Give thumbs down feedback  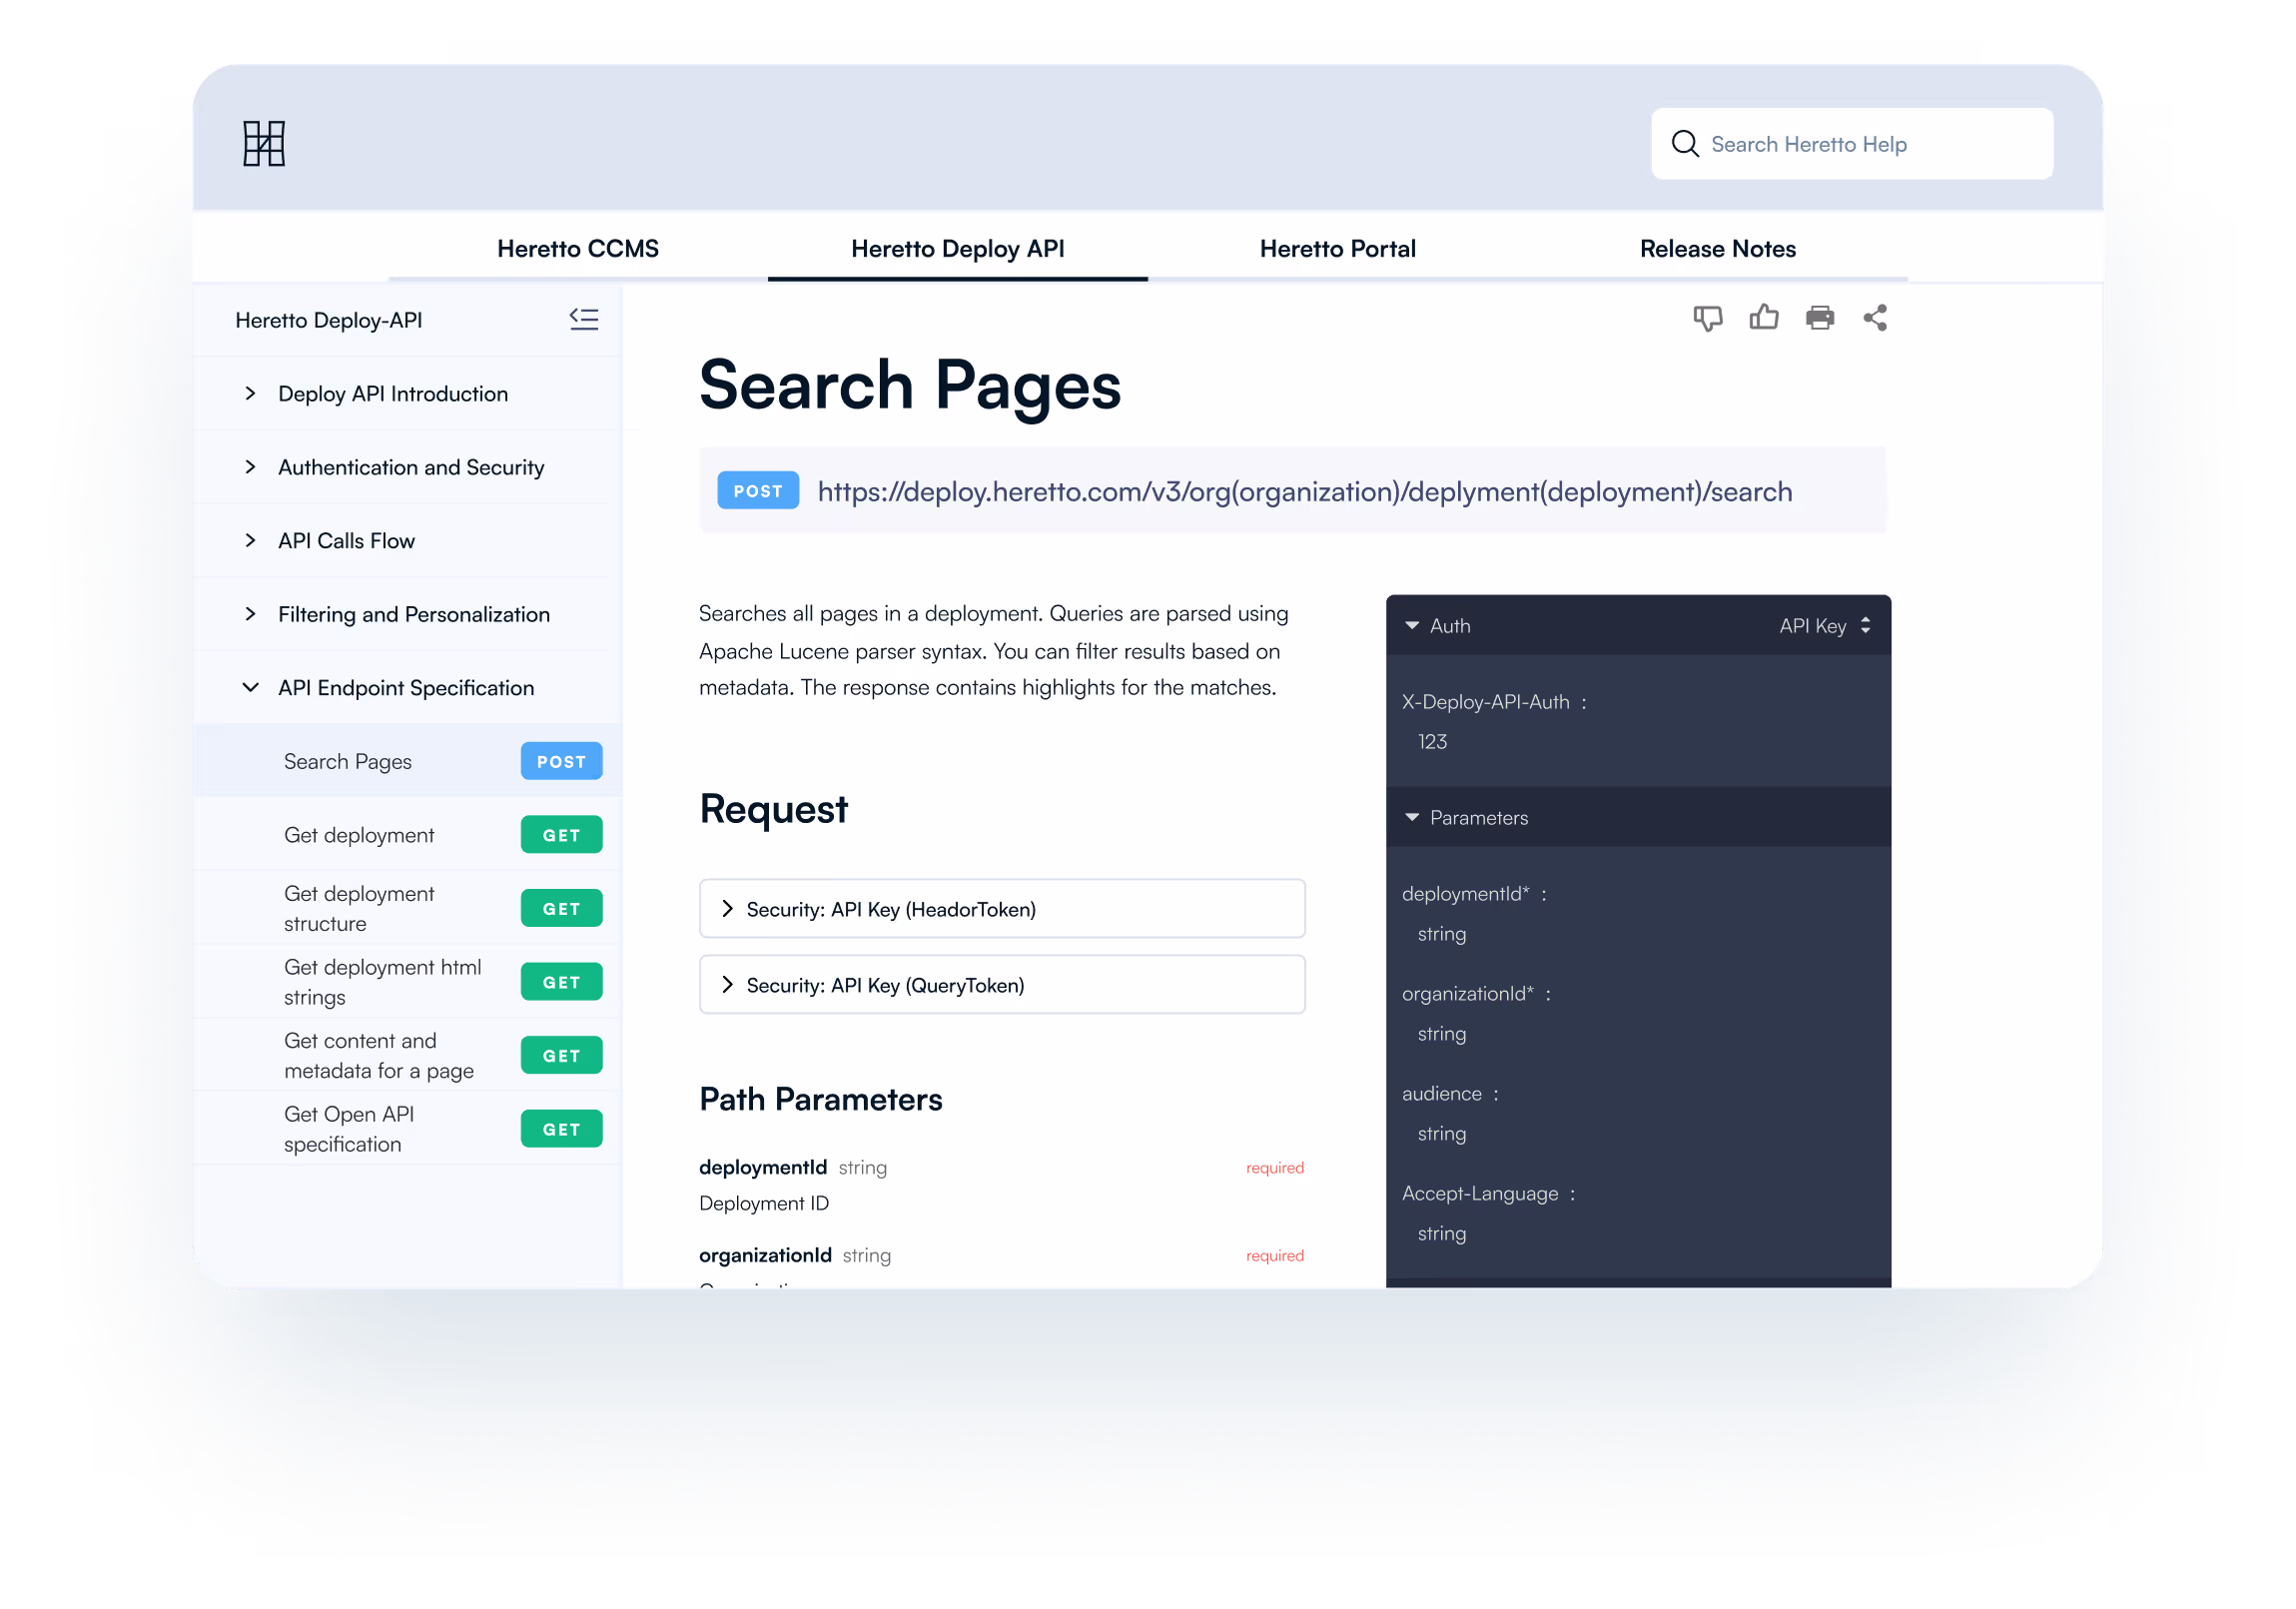(x=1707, y=318)
